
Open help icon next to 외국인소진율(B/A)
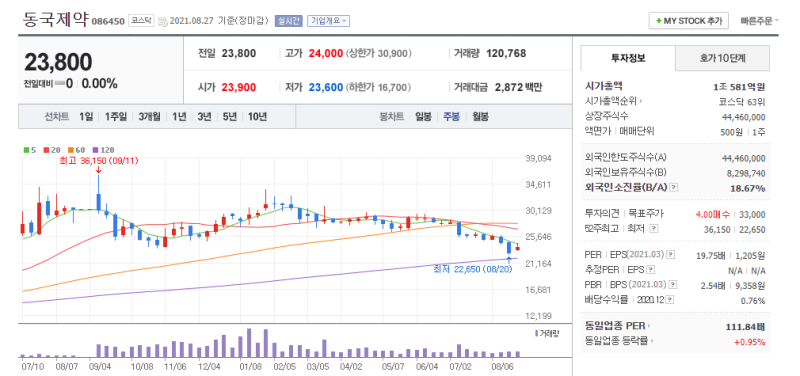[674, 188]
